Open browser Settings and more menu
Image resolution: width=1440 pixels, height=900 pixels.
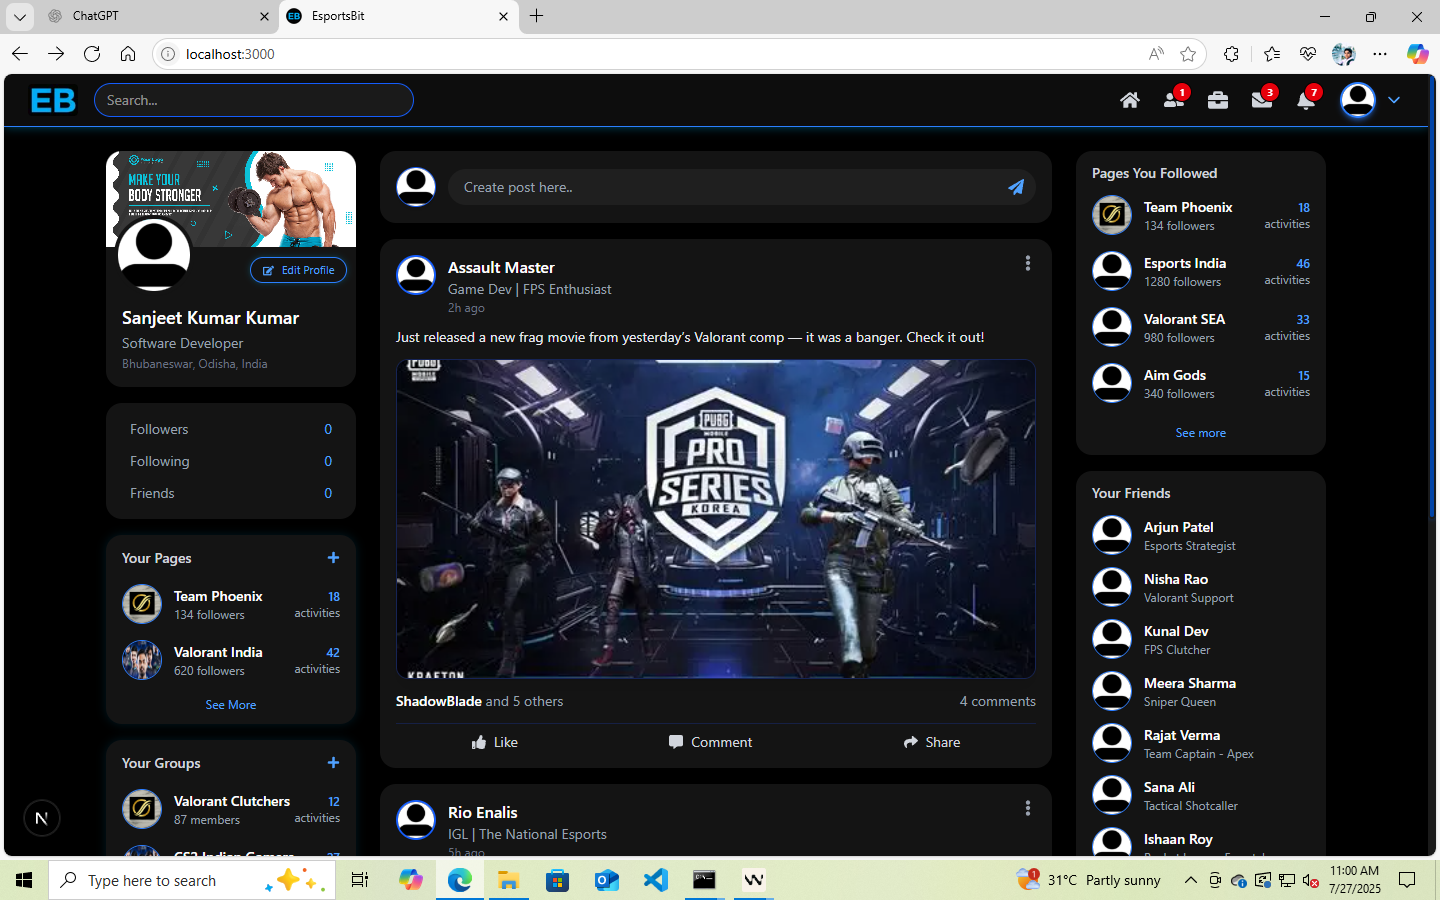pos(1380,54)
